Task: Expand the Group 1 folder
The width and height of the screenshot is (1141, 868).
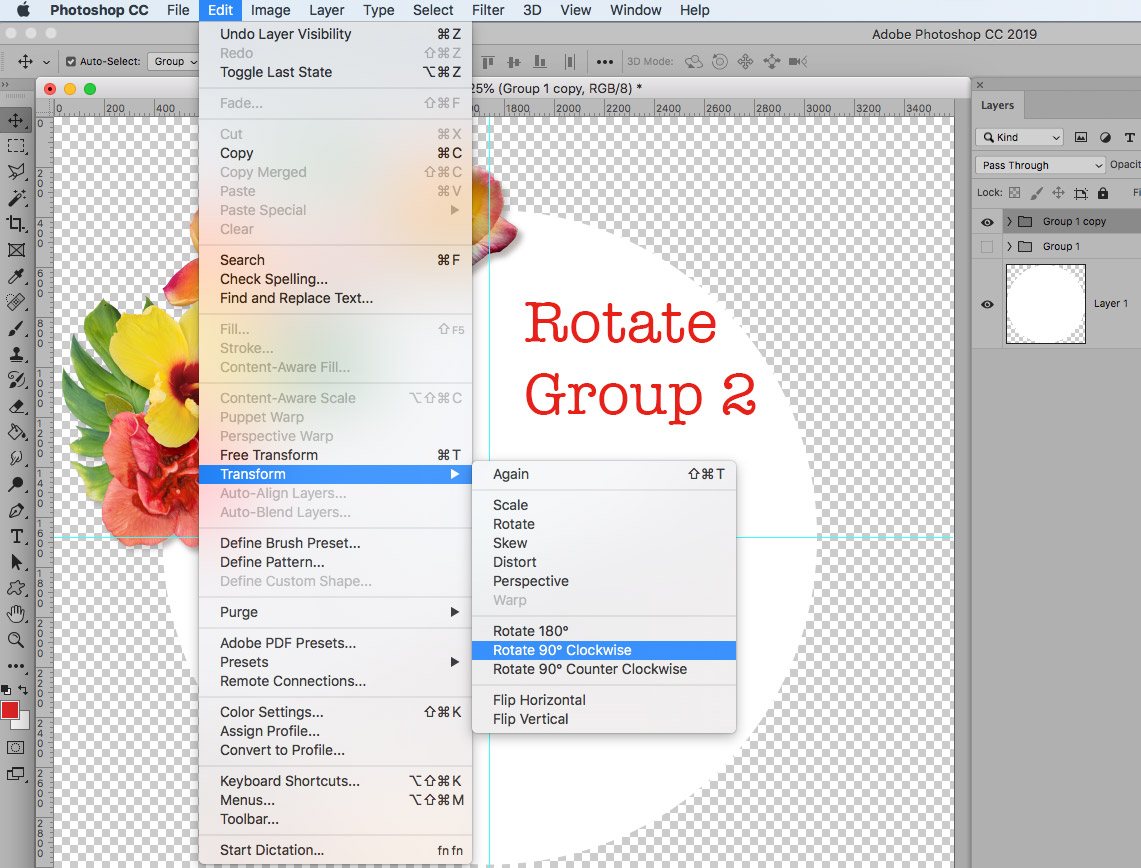Action: [x=1009, y=247]
